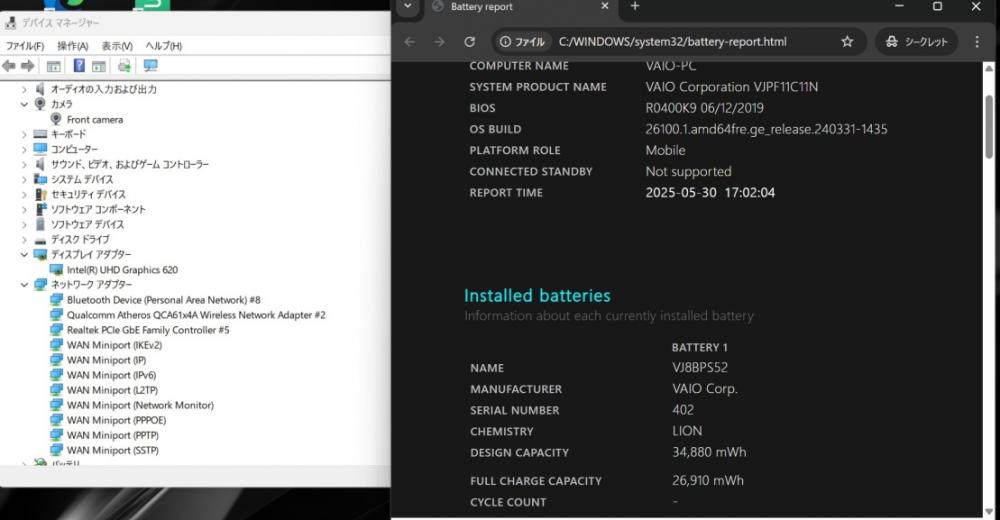Image resolution: width=1000 pixels, height=520 pixels.
Task: Click the Forward arrow in Device Manager toolbar
Action: 27,66
